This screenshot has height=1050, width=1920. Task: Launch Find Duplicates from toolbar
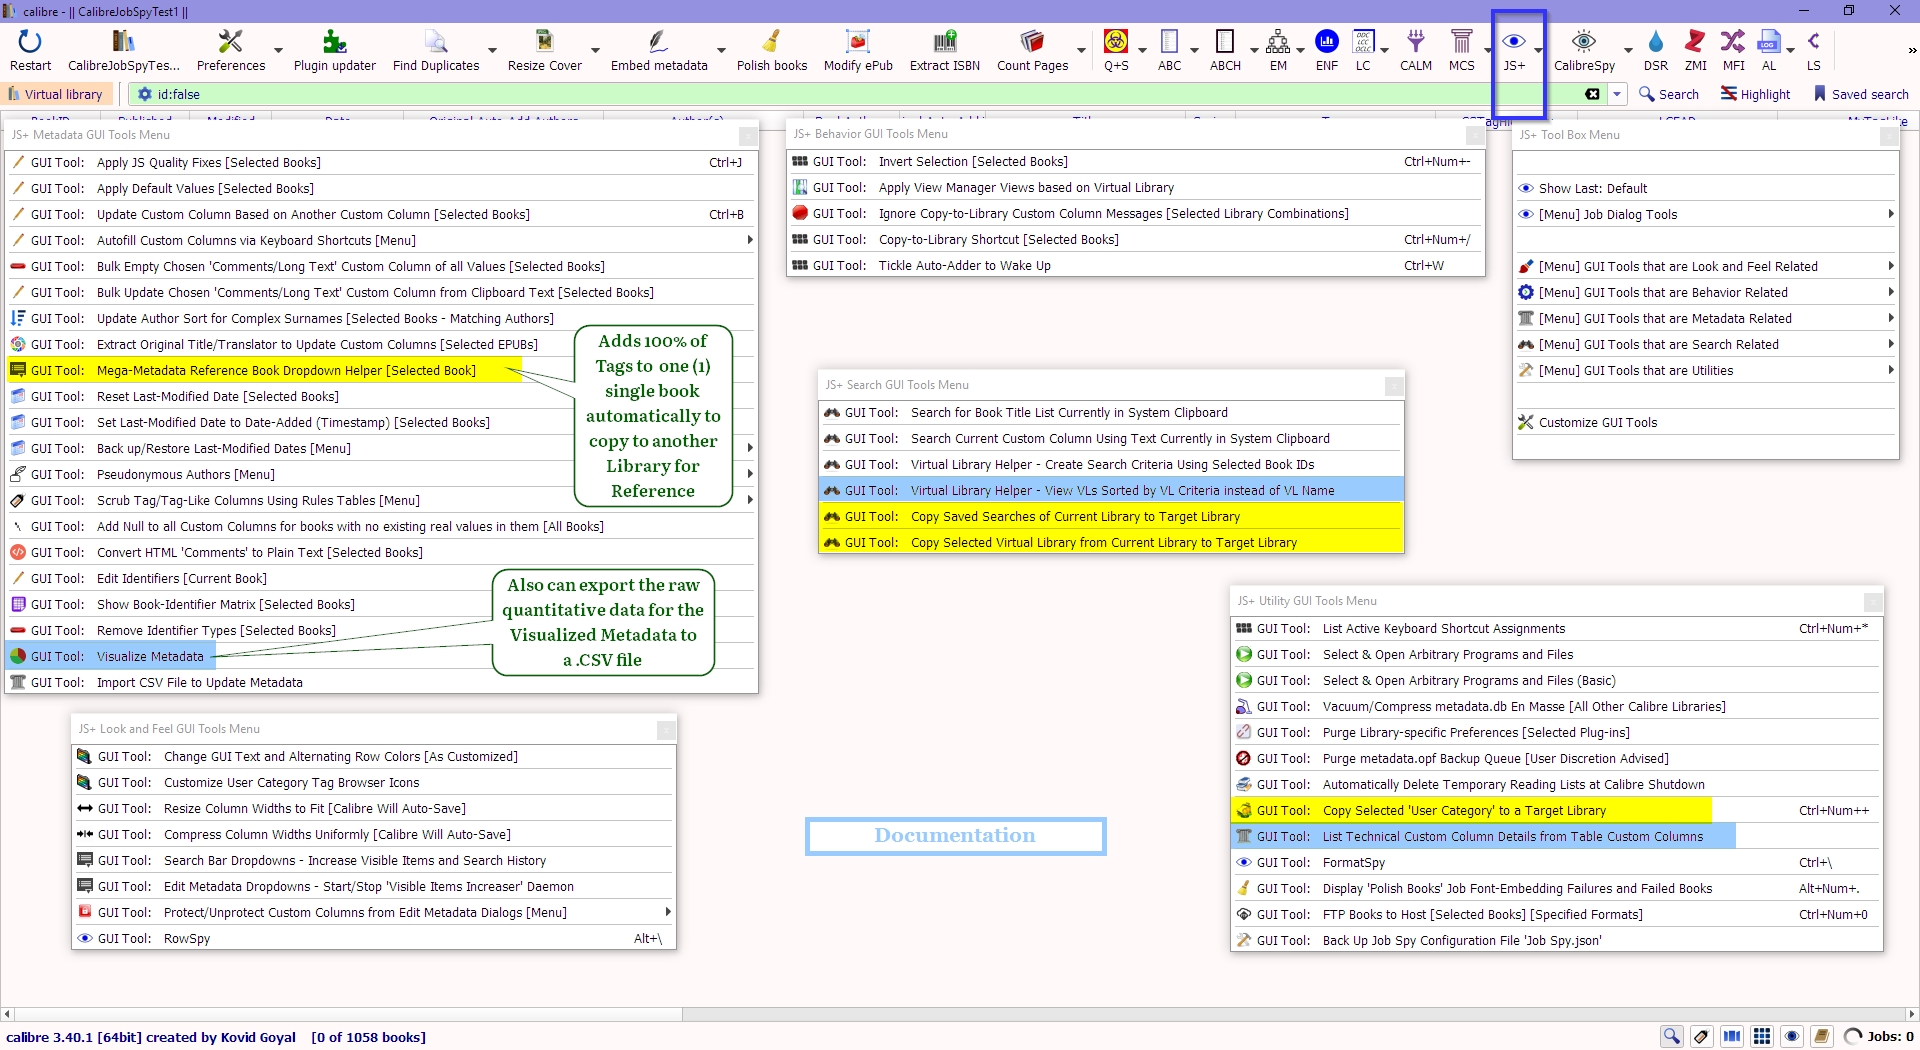pyautogui.click(x=435, y=50)
